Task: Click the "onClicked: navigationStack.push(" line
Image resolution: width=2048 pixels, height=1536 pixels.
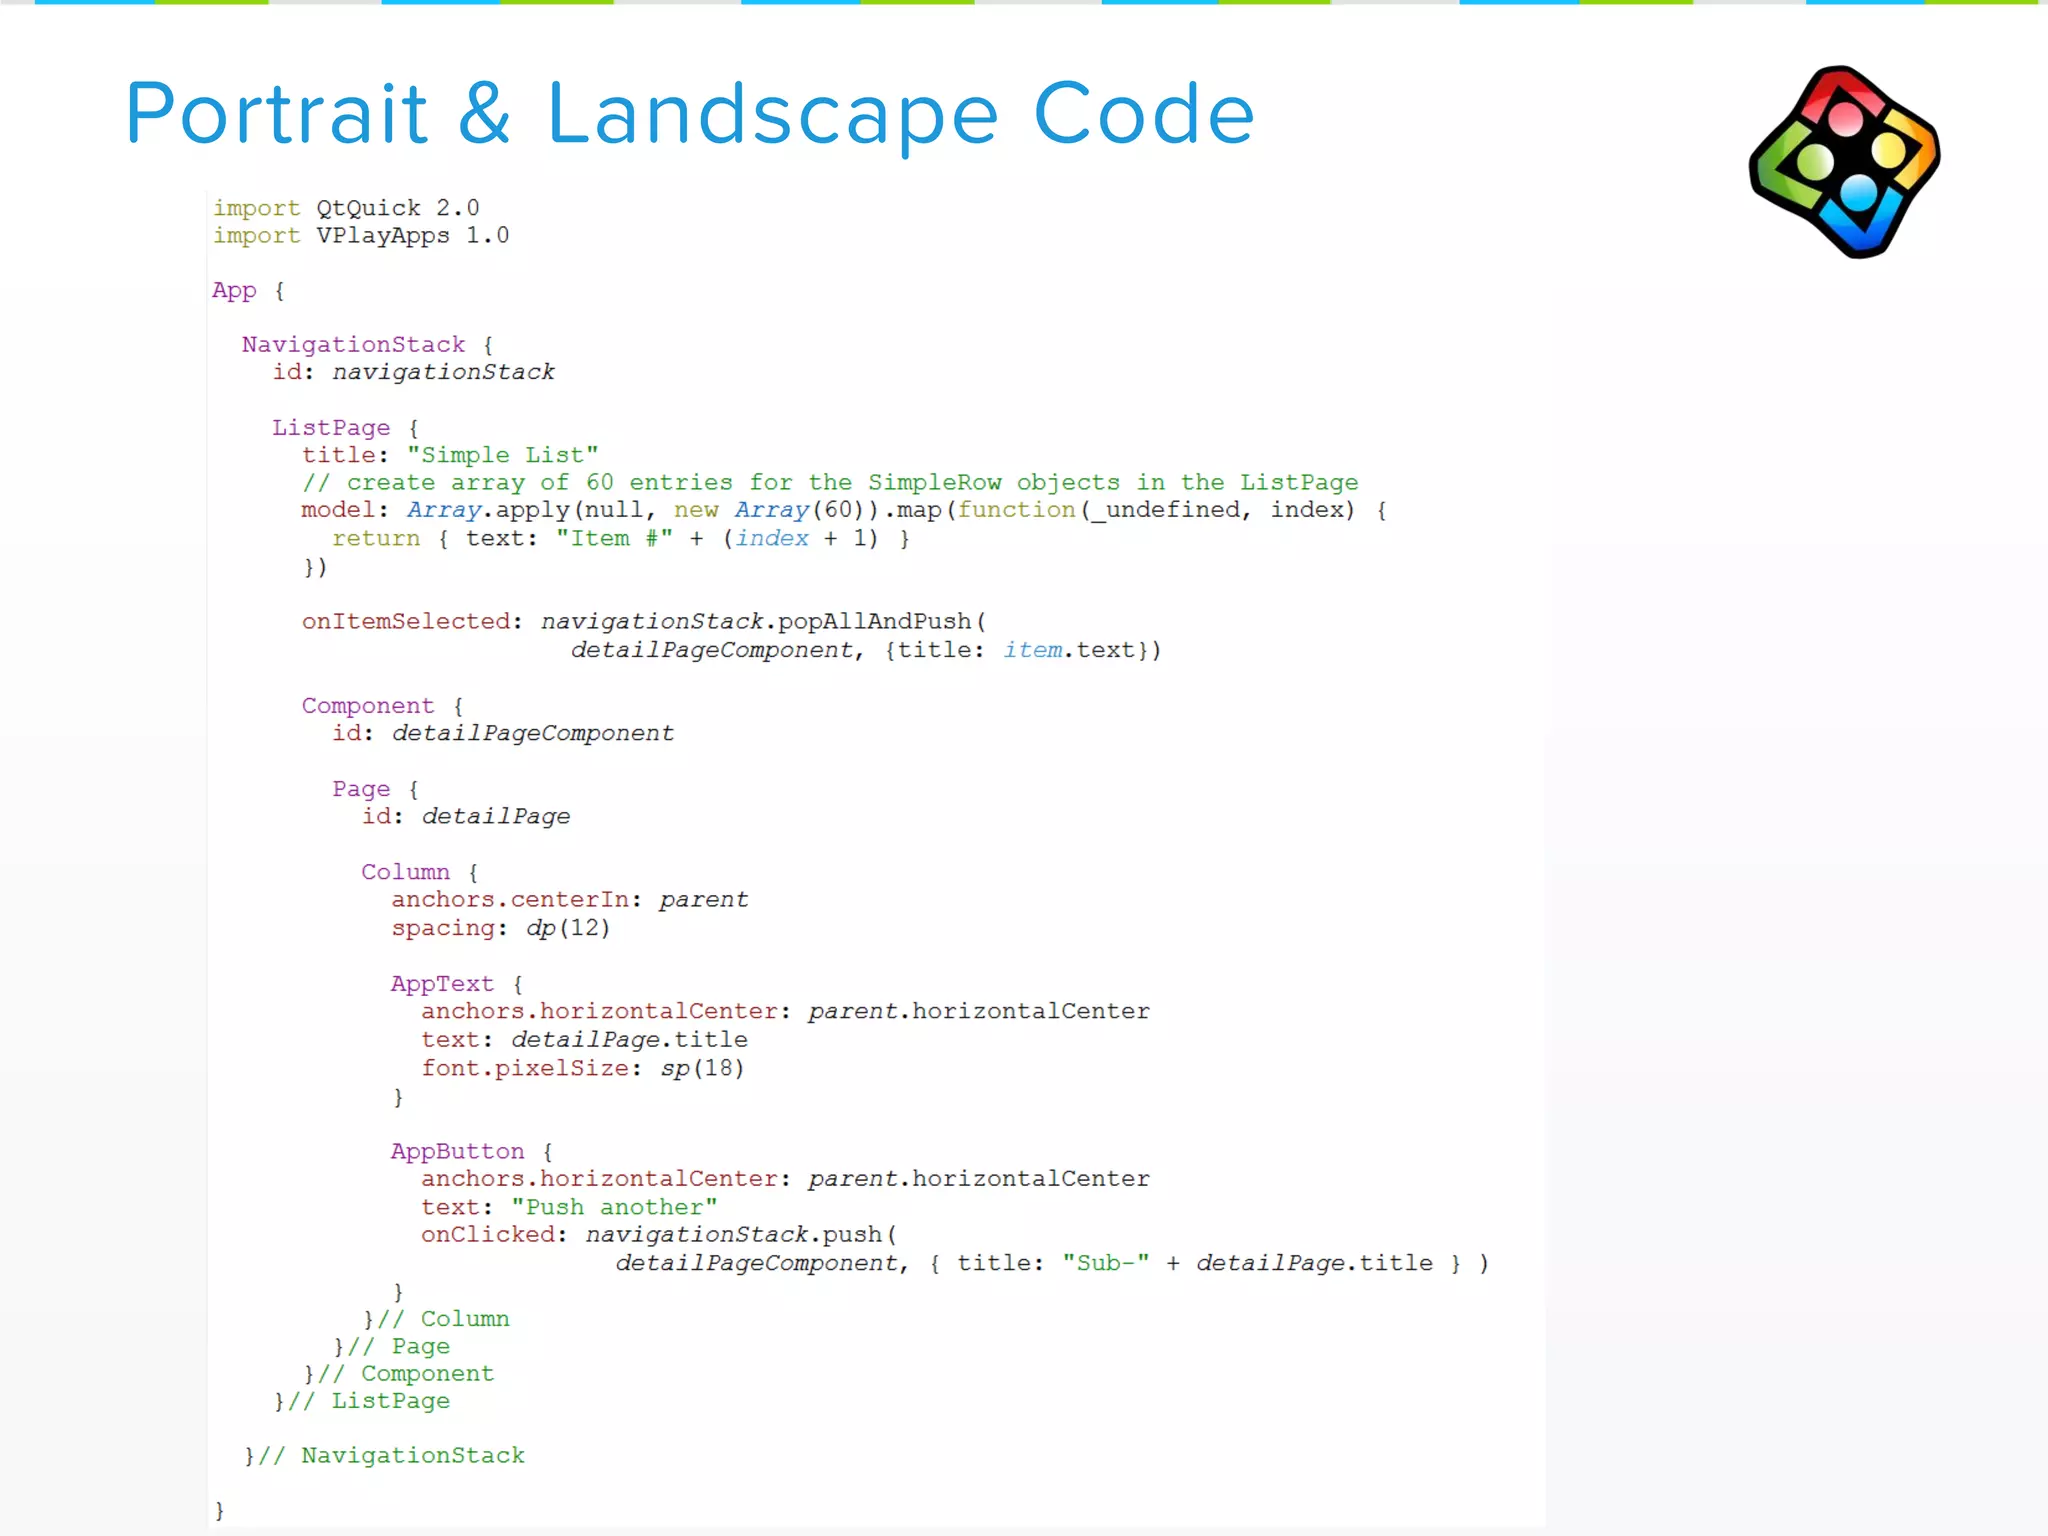Action: pyautogui.click(x=659, y=1235)
